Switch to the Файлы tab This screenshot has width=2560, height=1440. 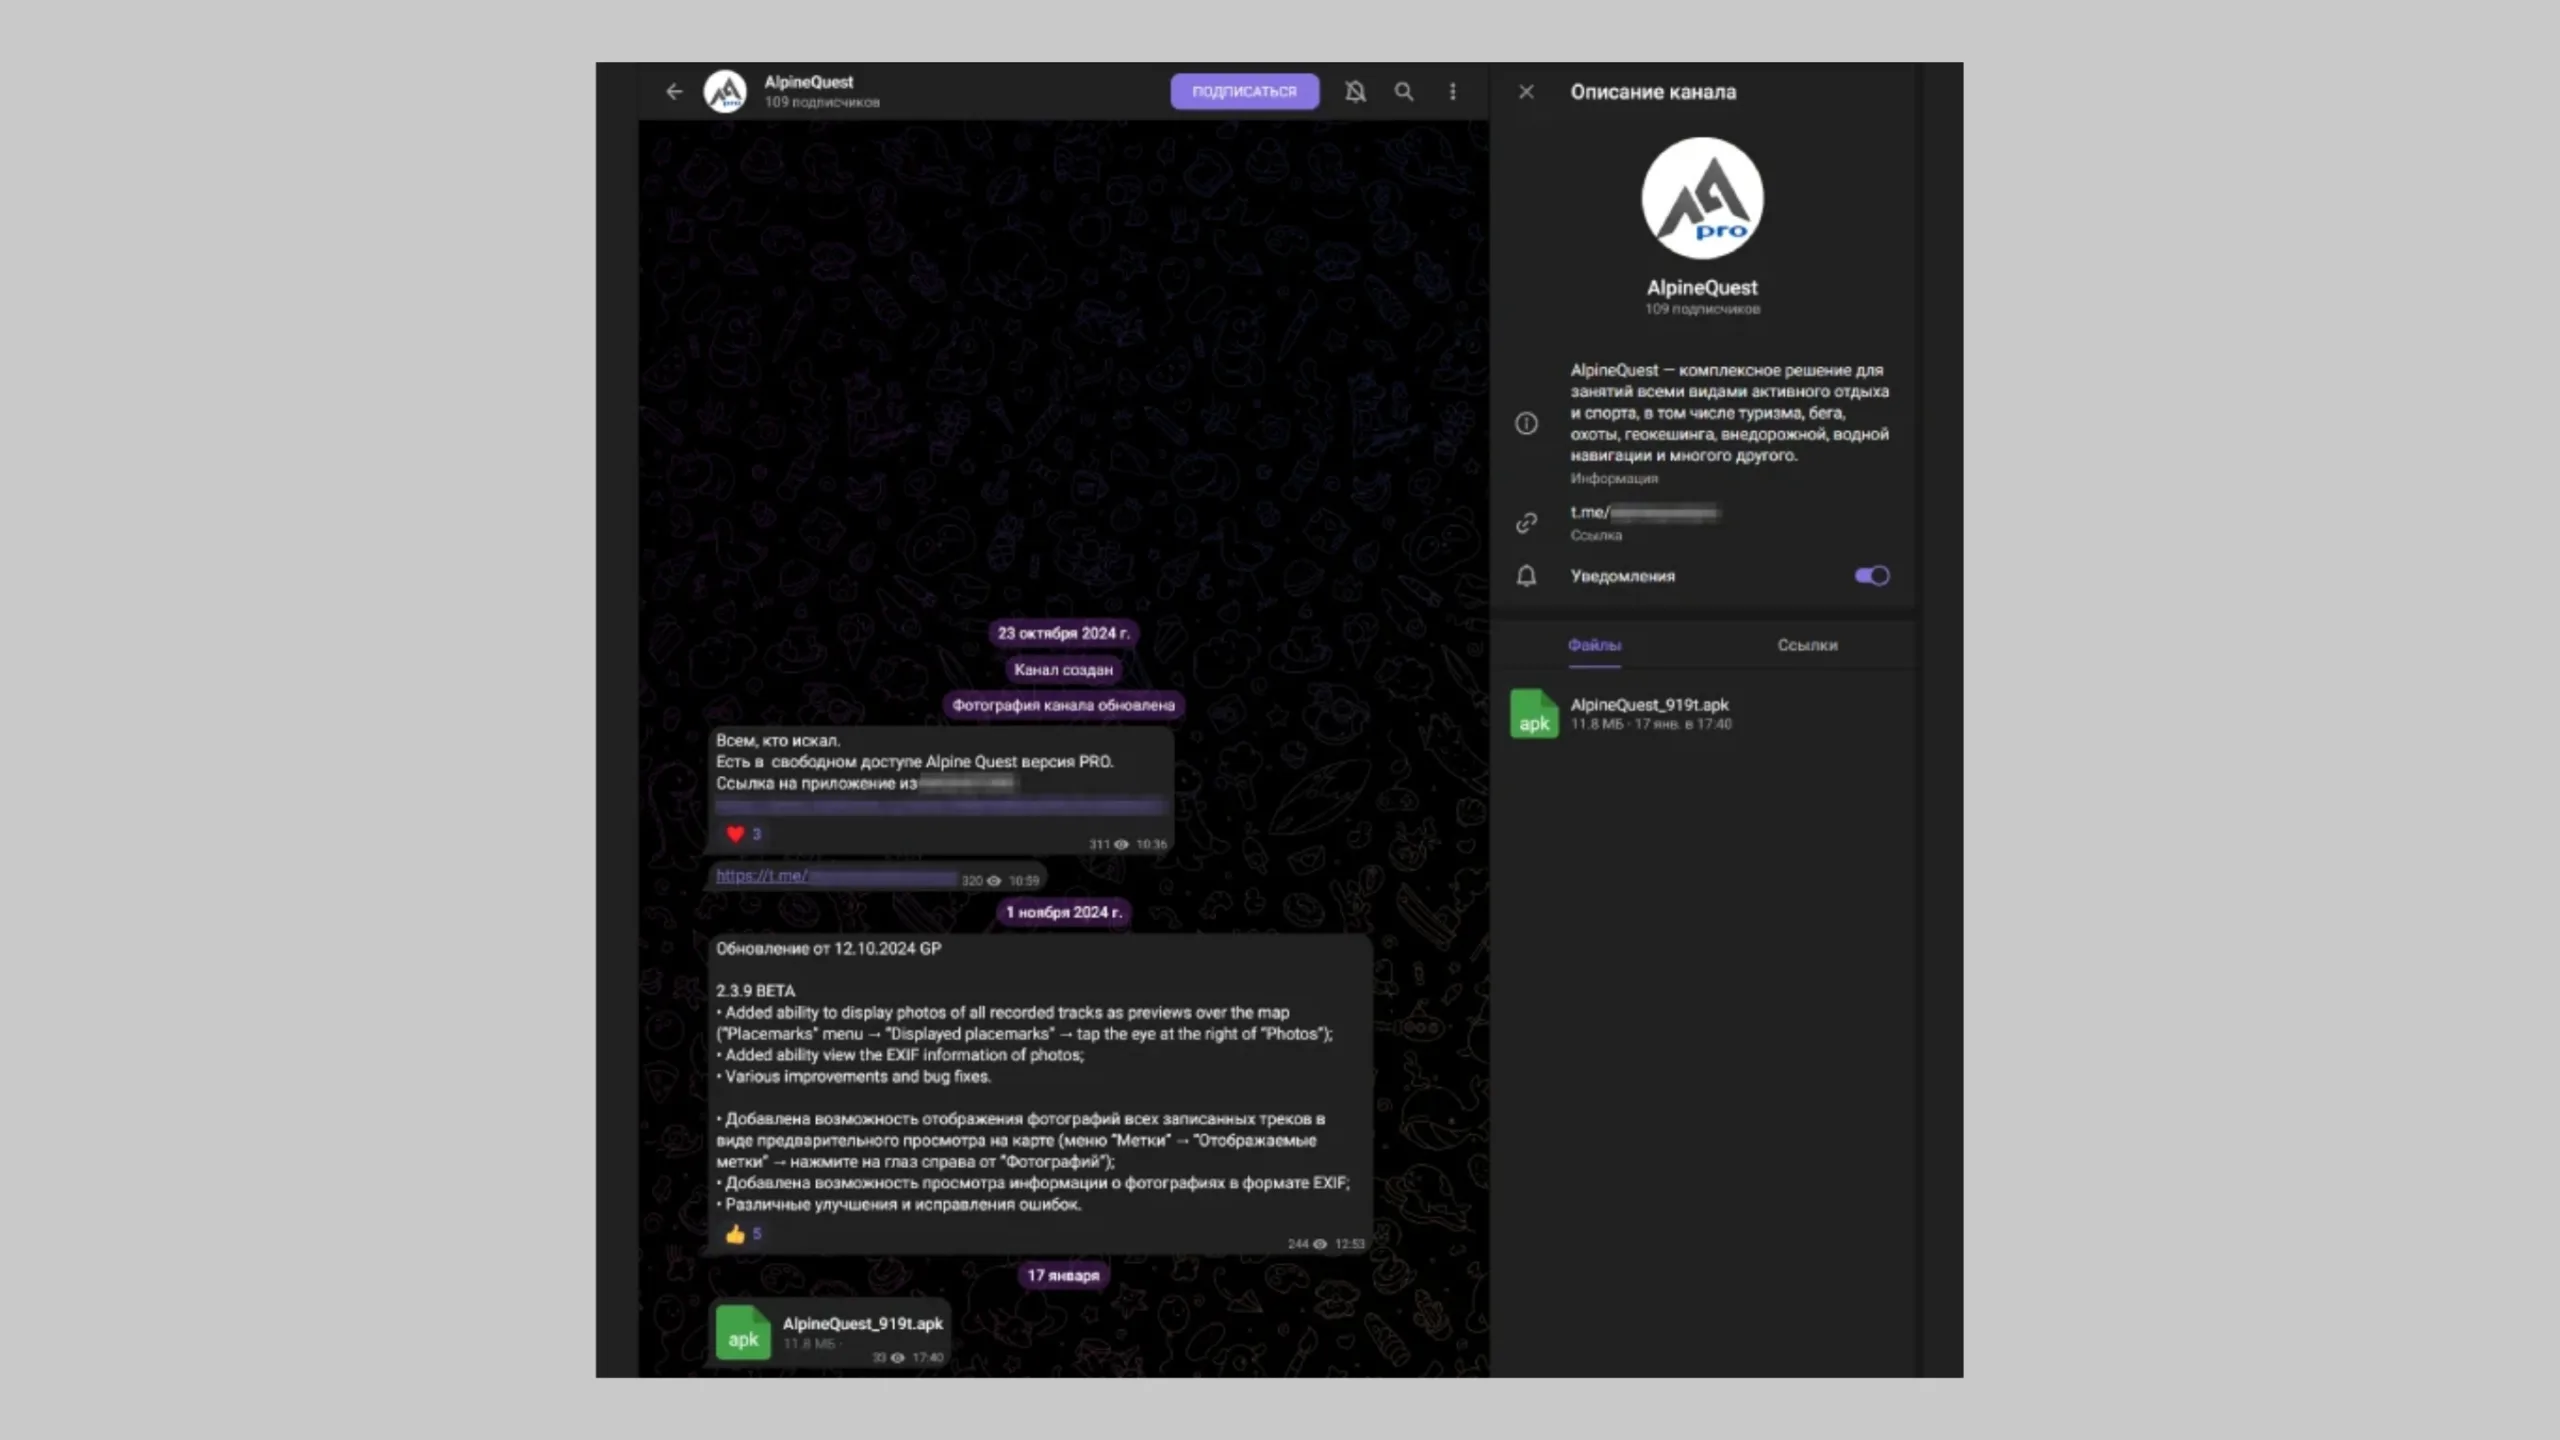coord(1594,645)
